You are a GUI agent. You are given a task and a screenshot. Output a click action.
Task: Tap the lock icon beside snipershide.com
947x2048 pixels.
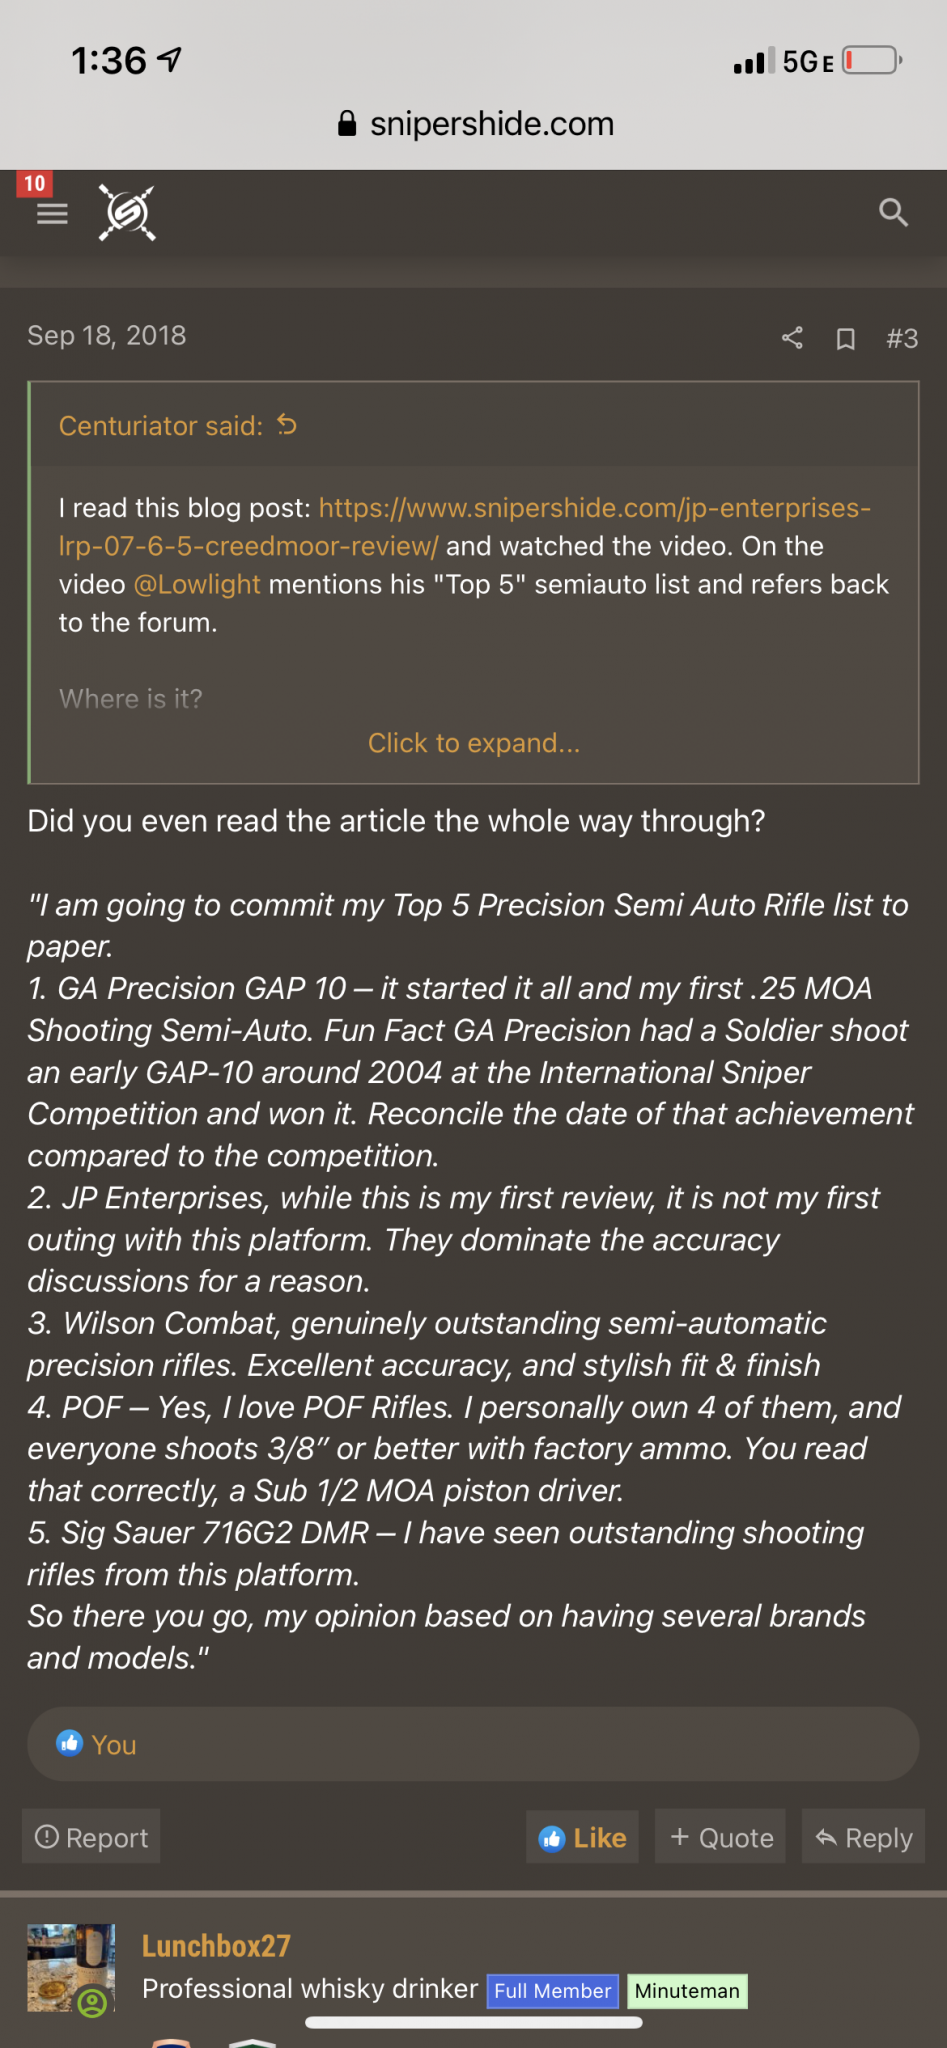pos(347,124)
